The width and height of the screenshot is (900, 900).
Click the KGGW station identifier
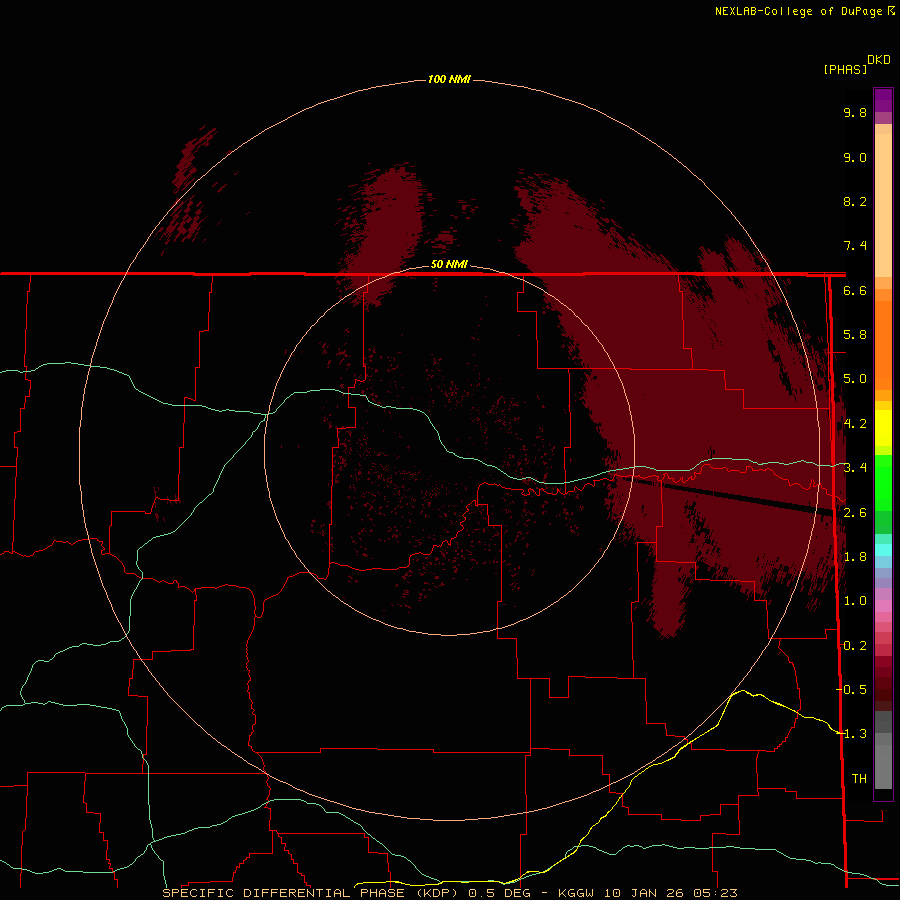(x=577, y=893)
